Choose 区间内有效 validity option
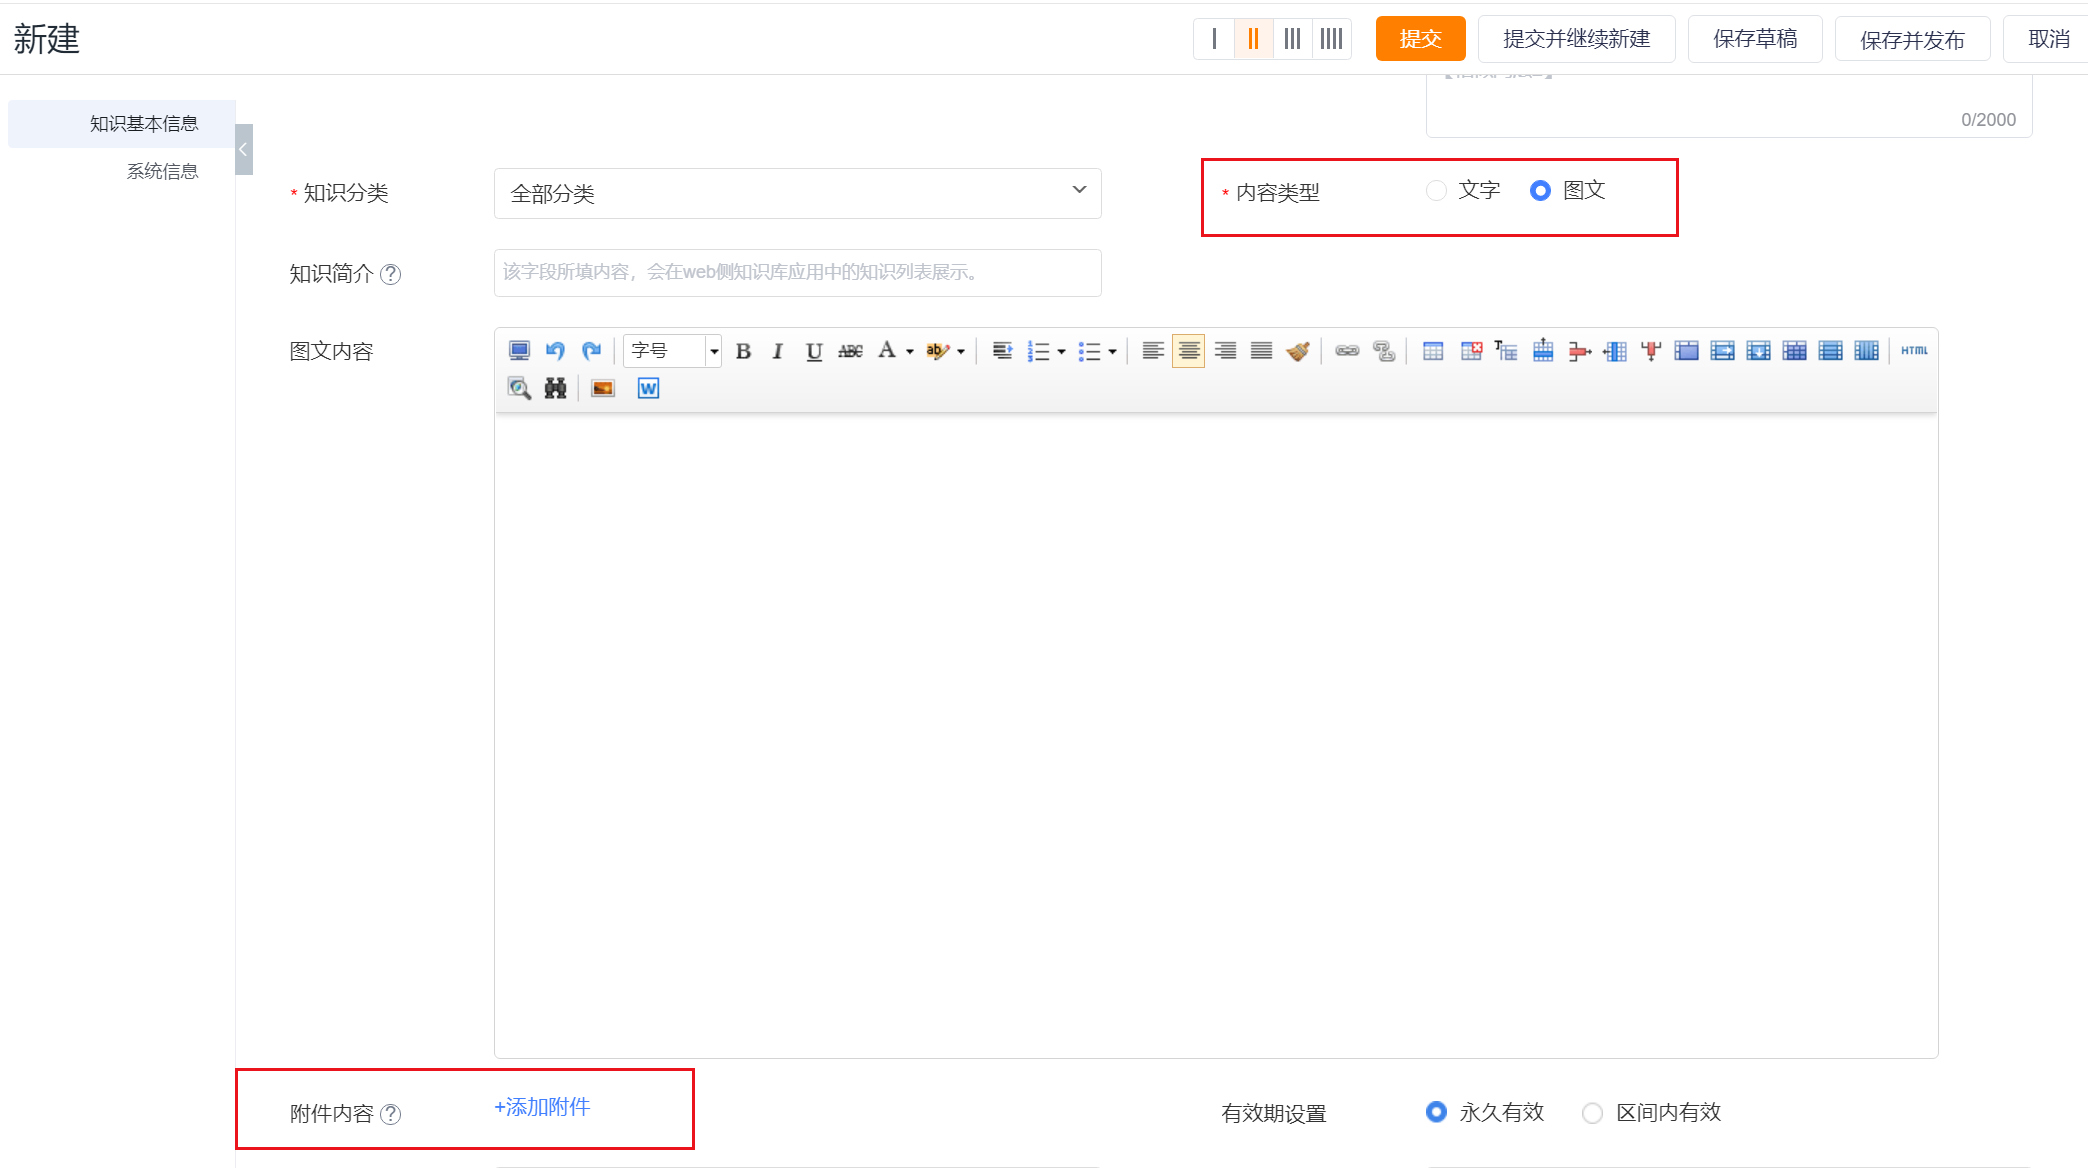This screenshot has height=1168, width=2088. pyautogui.click(x=1593, y=1113)
